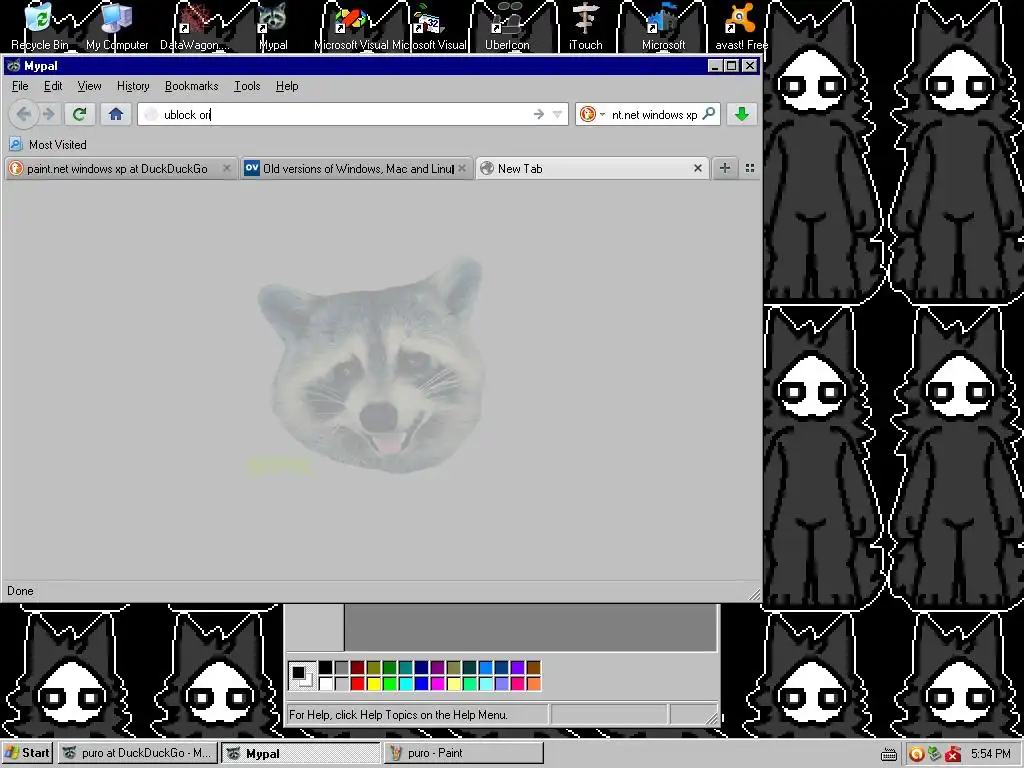Open a new tab with the plus button

(724, 168)
